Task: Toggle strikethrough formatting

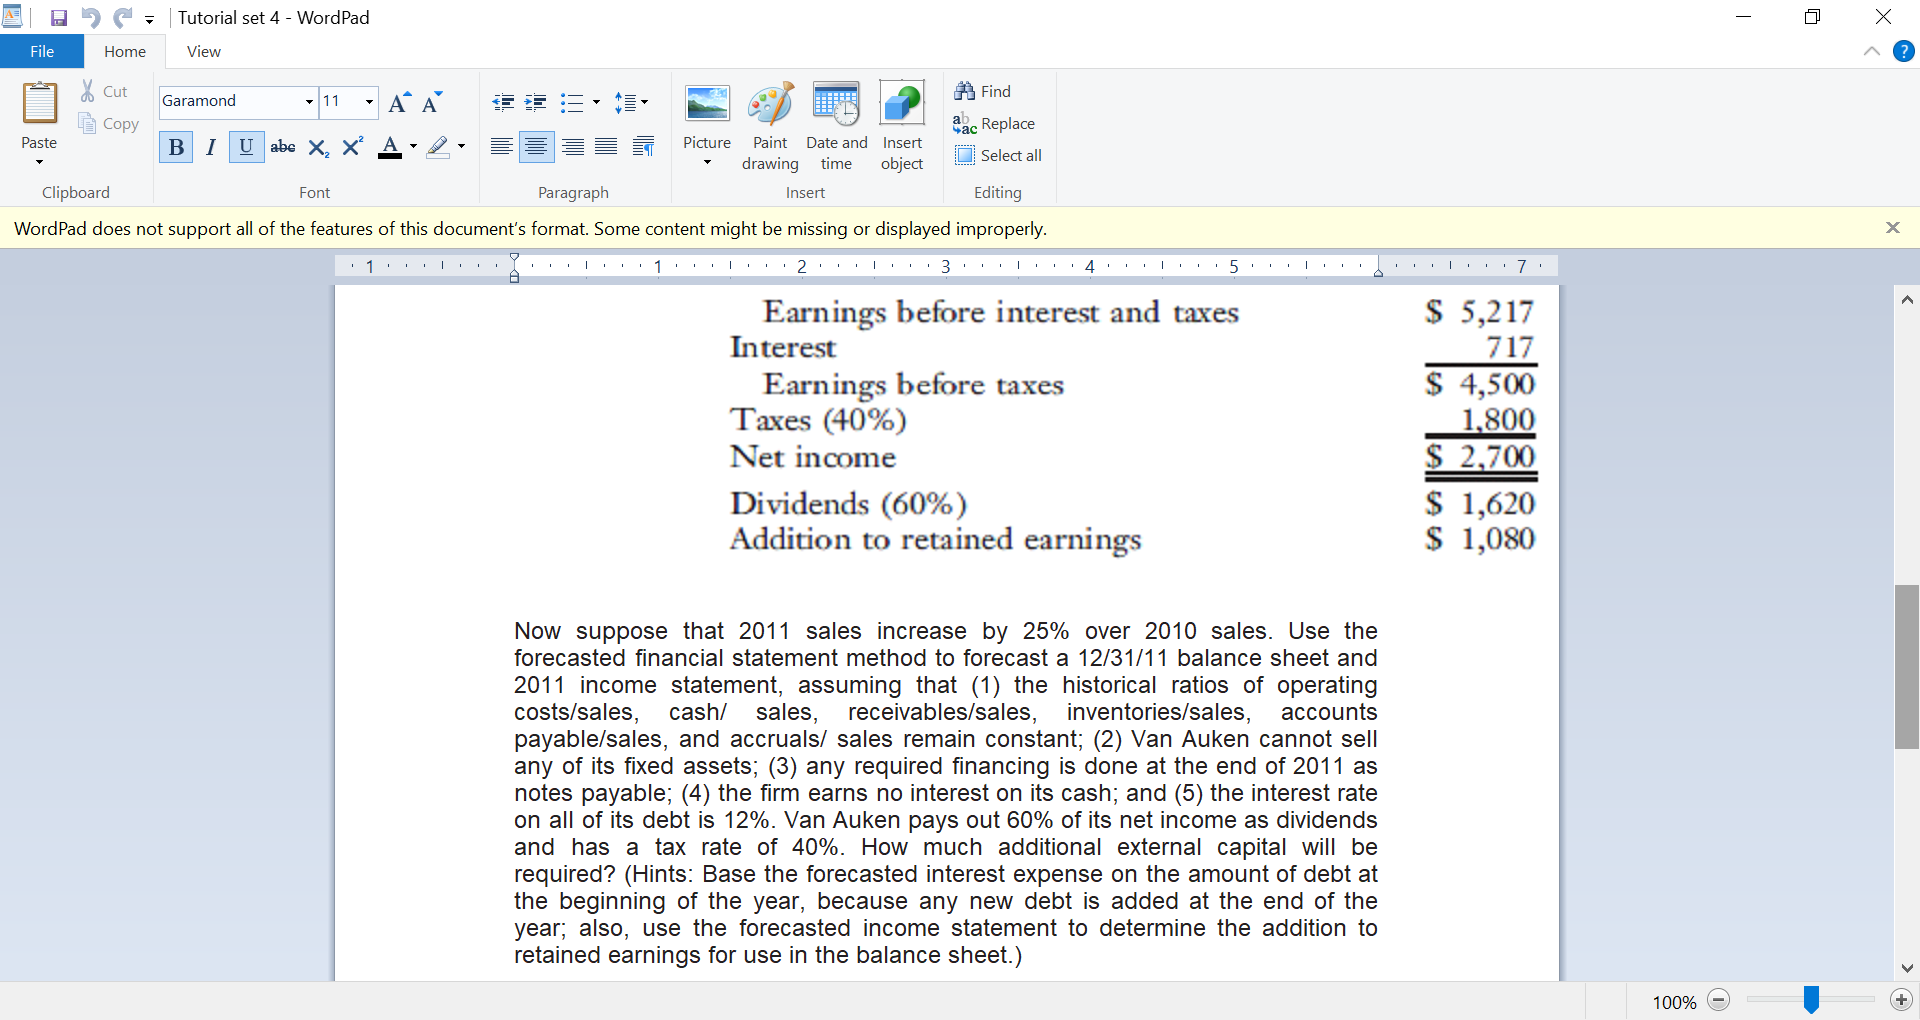Action: point(282,146)
